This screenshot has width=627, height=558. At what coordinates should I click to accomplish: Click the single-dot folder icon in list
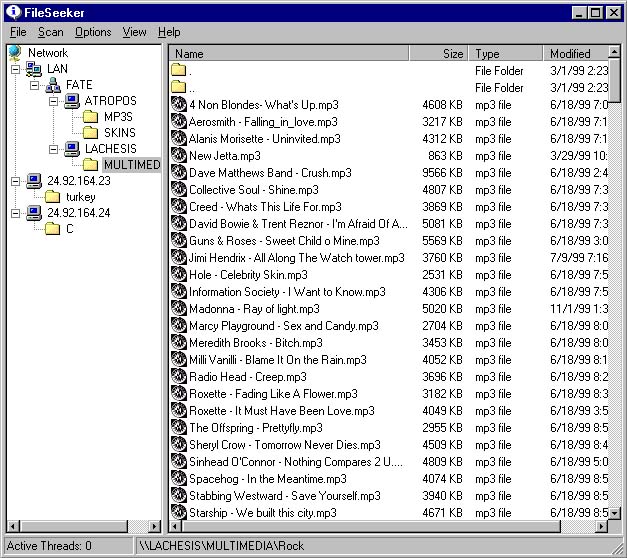tap(178, 70)
